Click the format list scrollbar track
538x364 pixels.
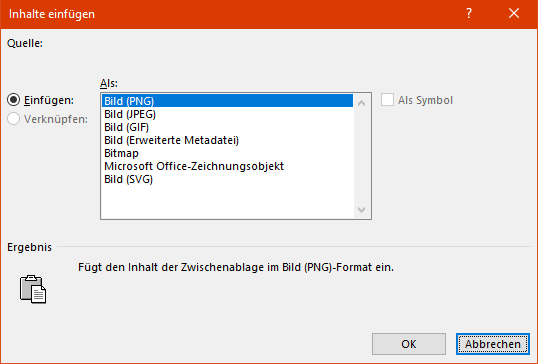click(x=361, y=156)
